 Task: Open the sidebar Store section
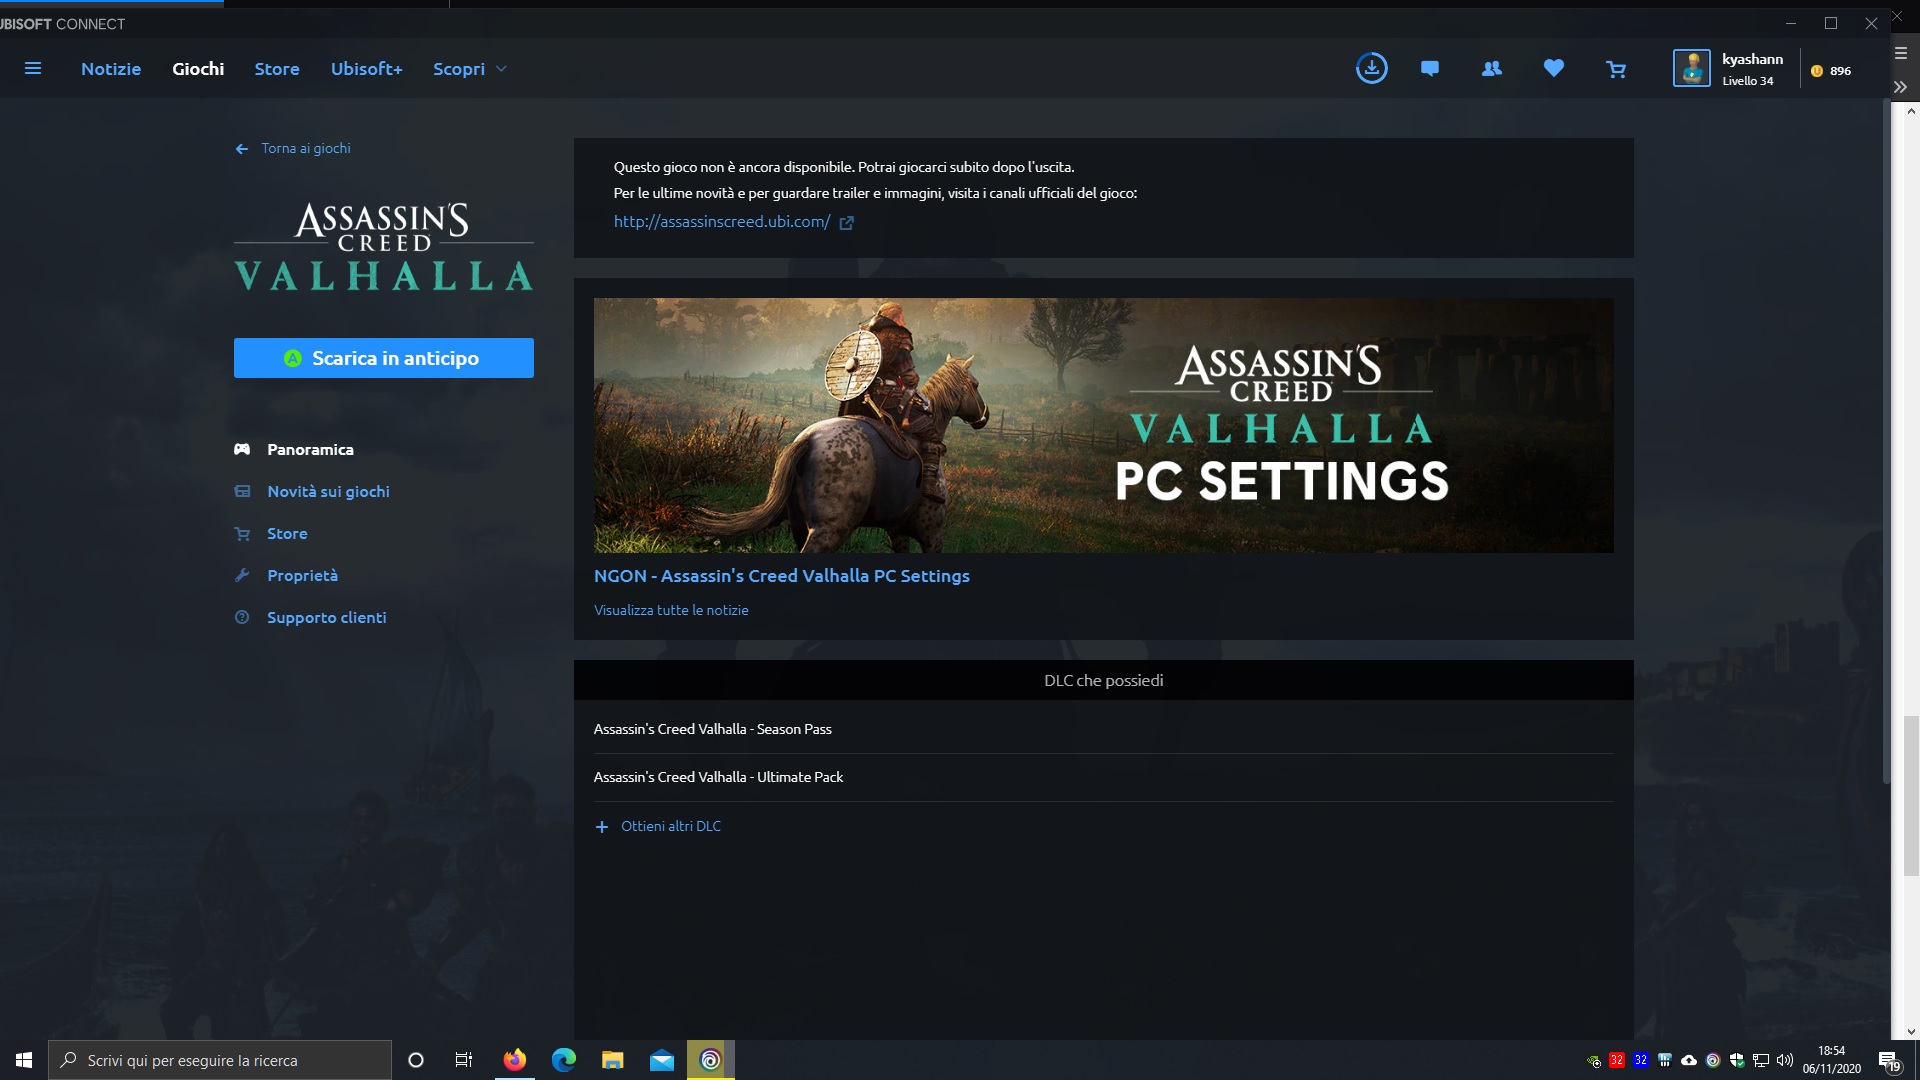[287, 533]
